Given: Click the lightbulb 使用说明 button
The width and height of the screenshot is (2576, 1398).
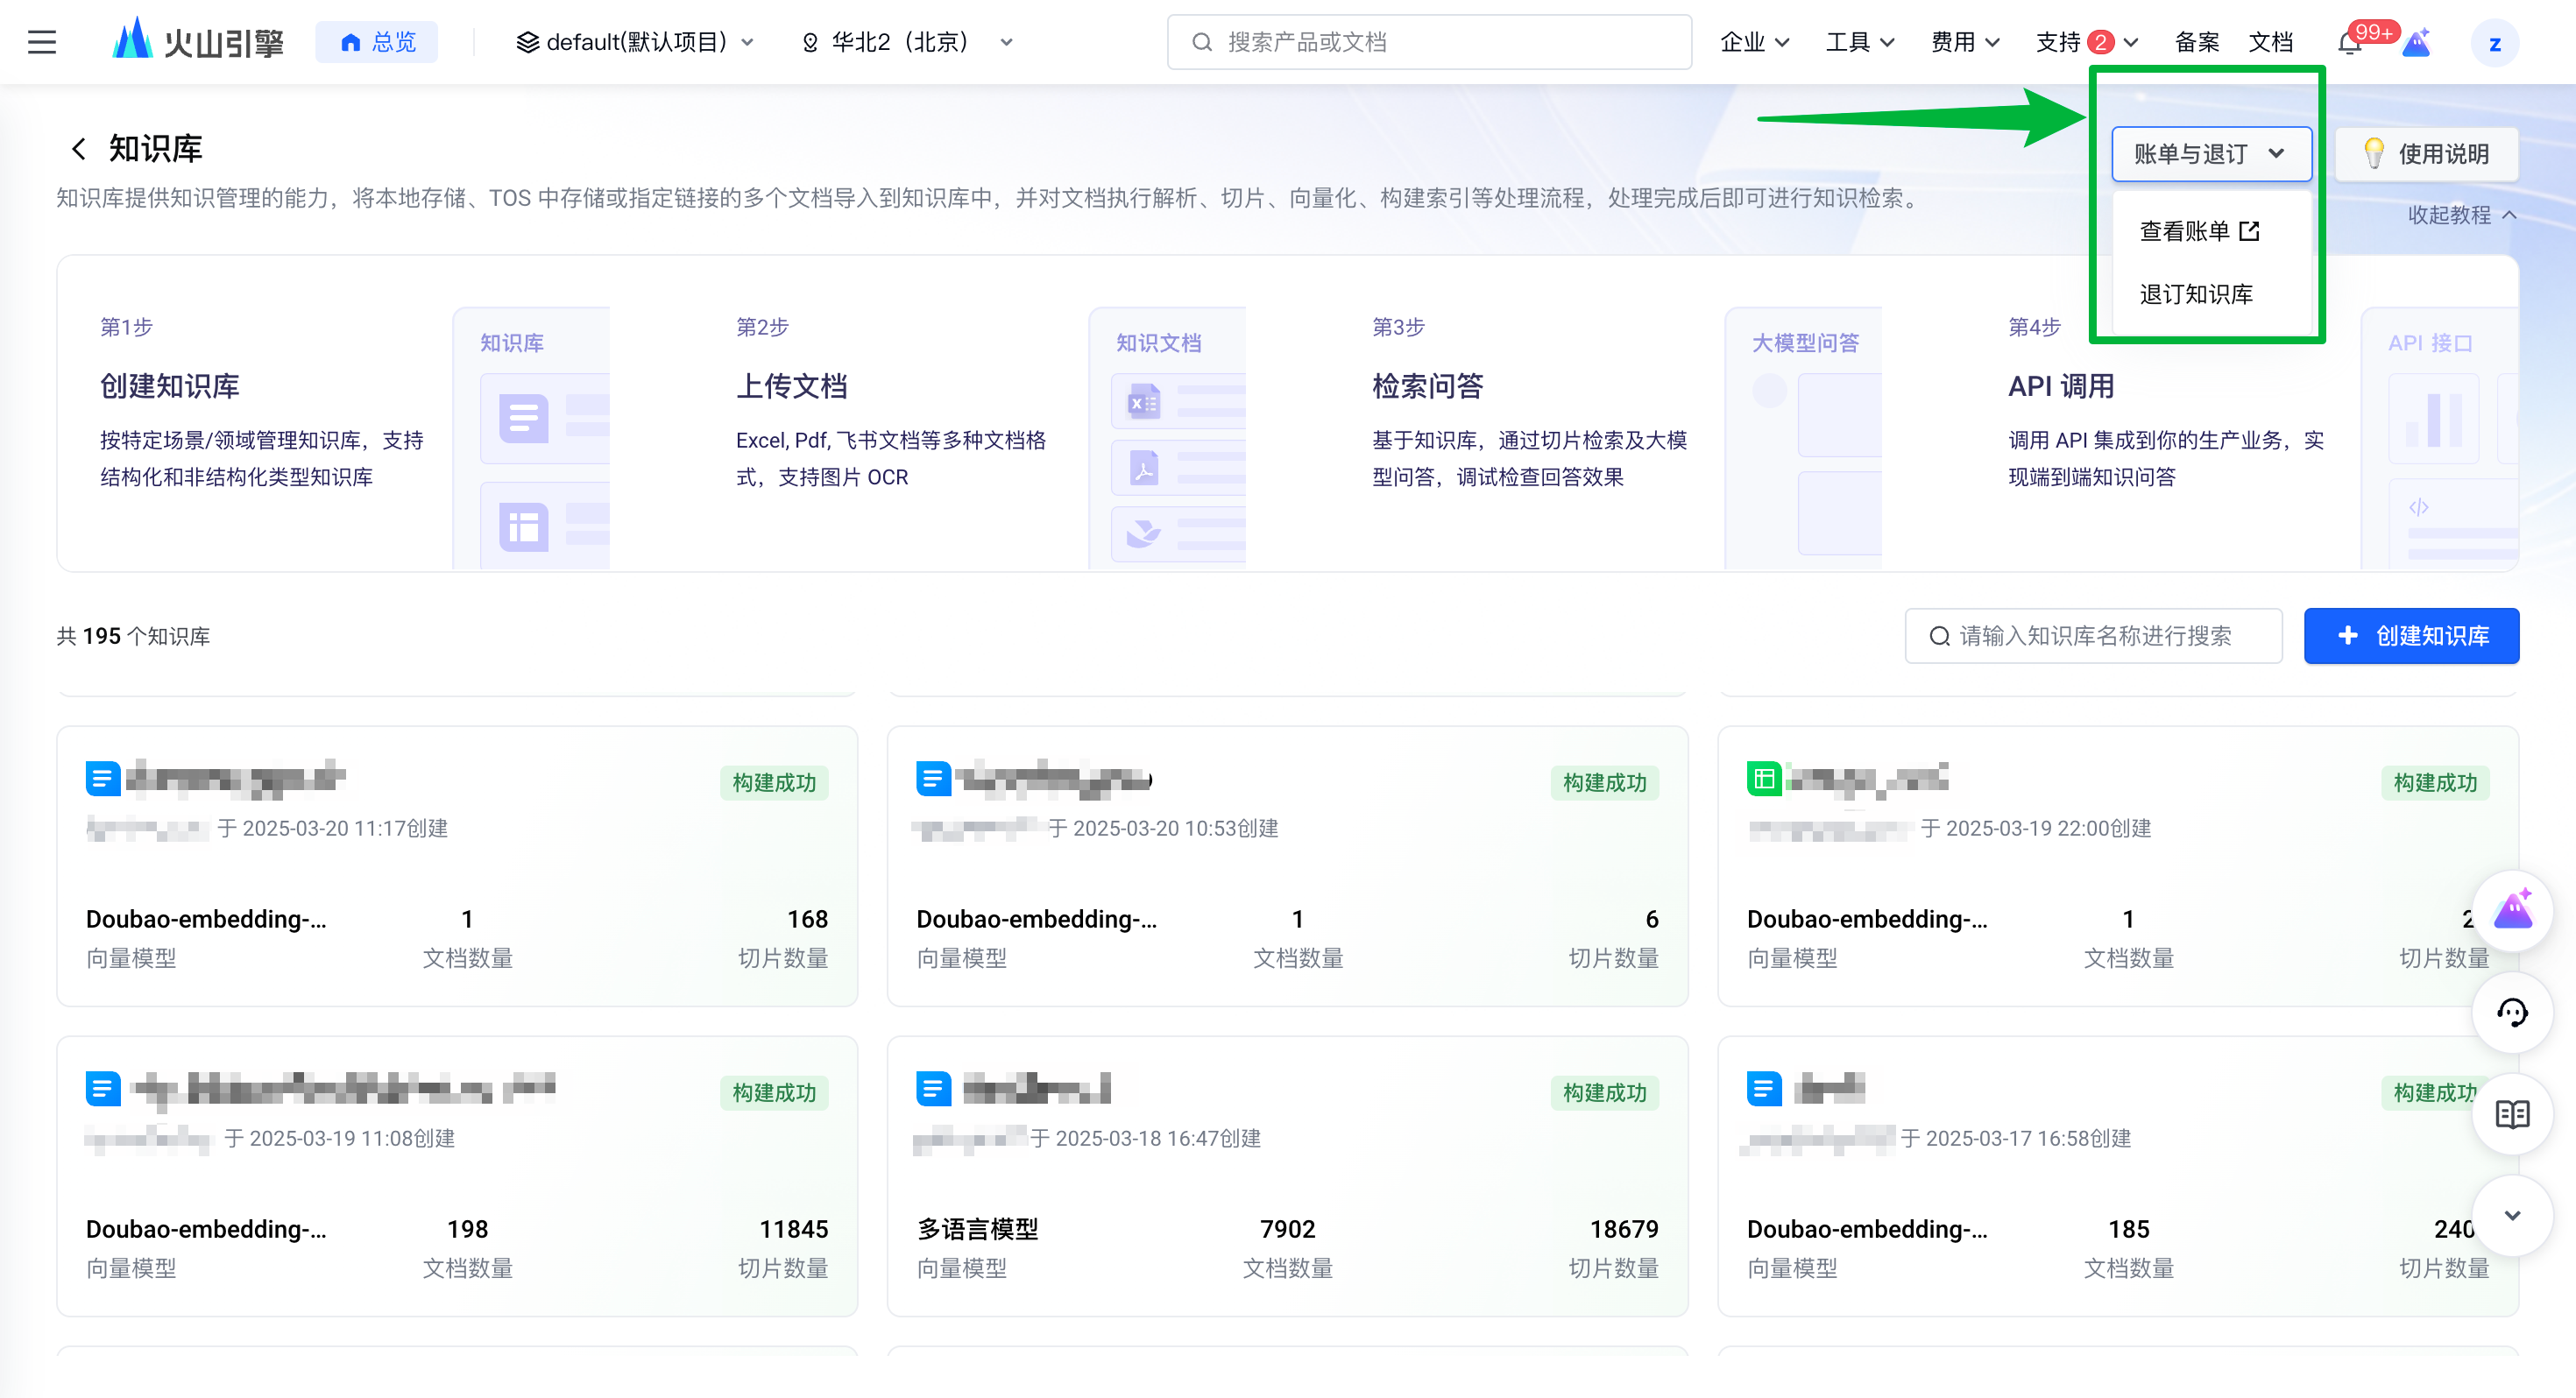Looking at the screenshot, I should pyautogui.click(x=2426, y=154).
